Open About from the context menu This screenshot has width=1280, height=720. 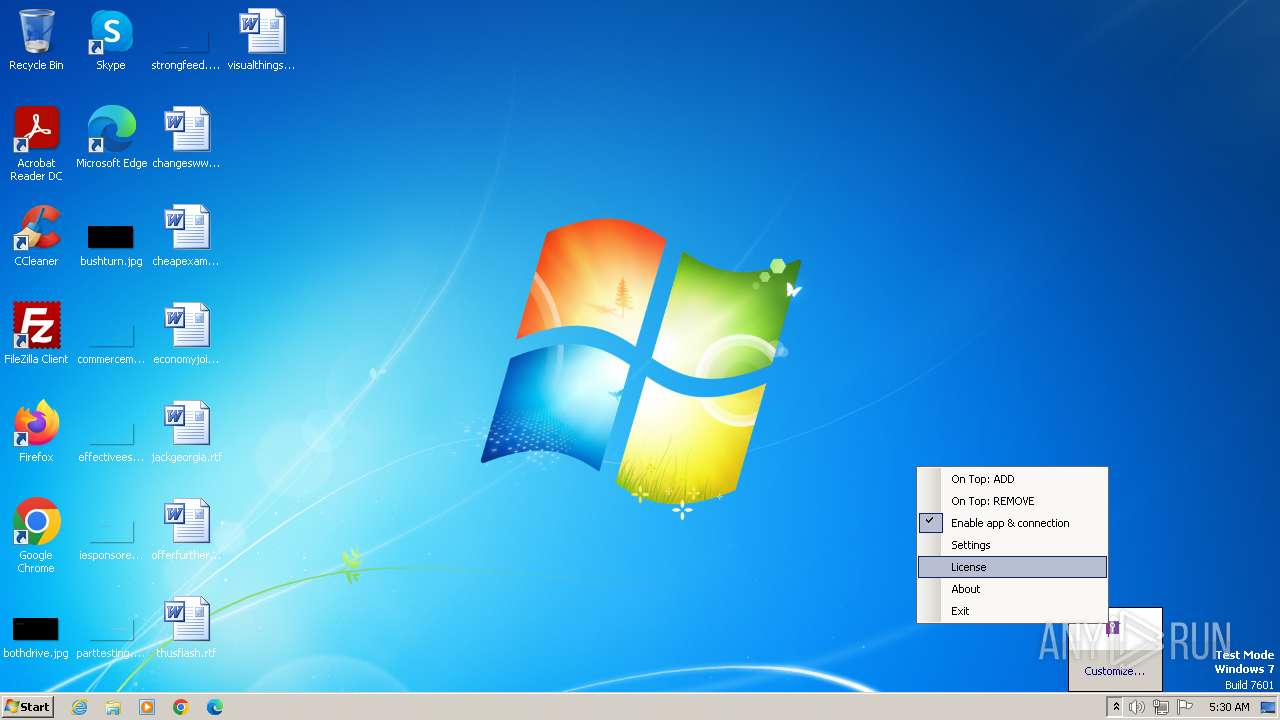tap(1012, 589)
